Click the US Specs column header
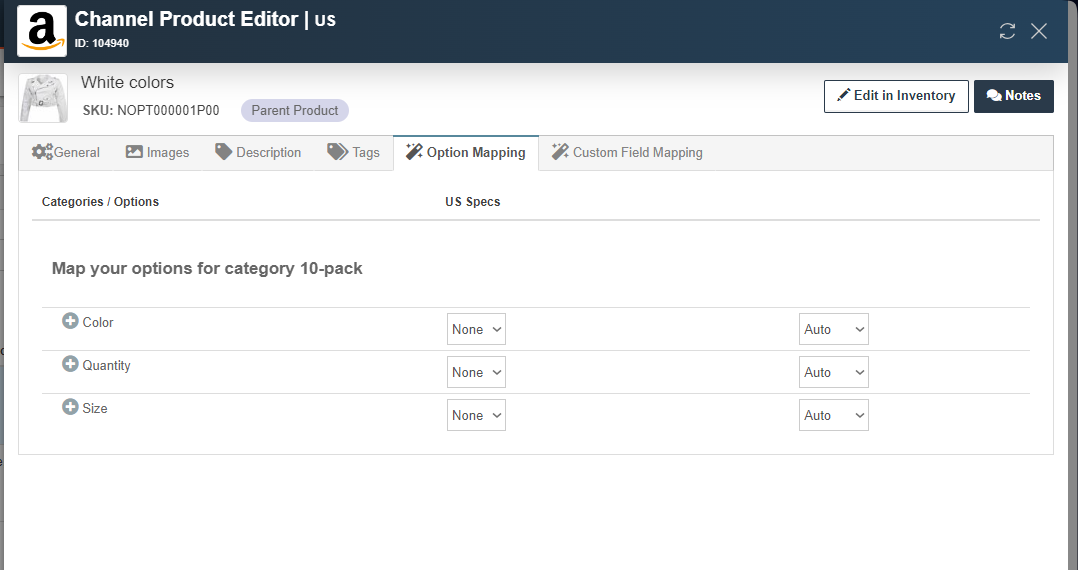Viewport: 1078px width, 570px height. tap(473, 201)
